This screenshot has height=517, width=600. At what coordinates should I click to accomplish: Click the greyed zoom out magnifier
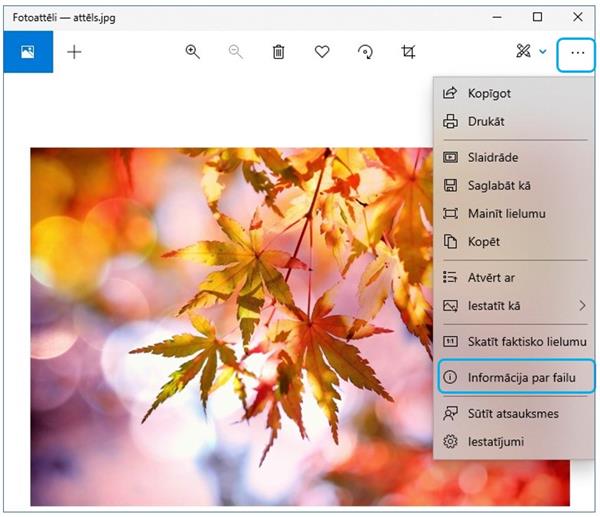235,52
